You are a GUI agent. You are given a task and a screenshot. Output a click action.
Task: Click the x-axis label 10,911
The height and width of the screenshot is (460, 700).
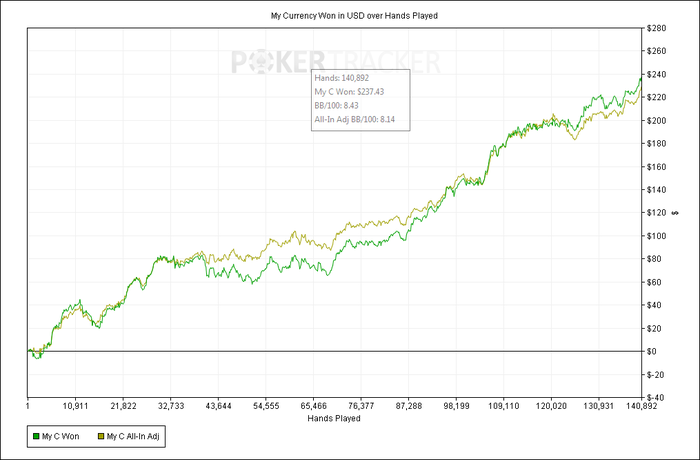(75, 406)
